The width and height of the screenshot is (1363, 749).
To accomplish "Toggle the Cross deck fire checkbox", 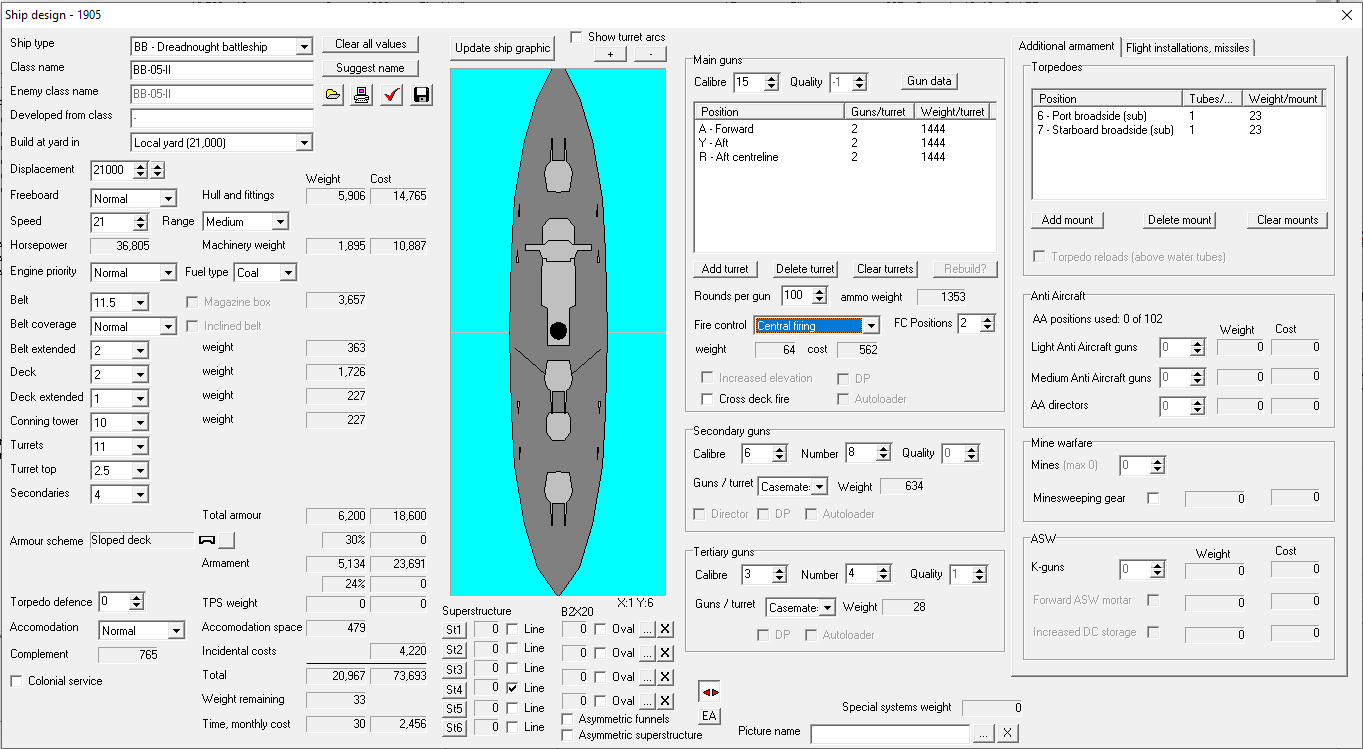I will pos(708,399).
